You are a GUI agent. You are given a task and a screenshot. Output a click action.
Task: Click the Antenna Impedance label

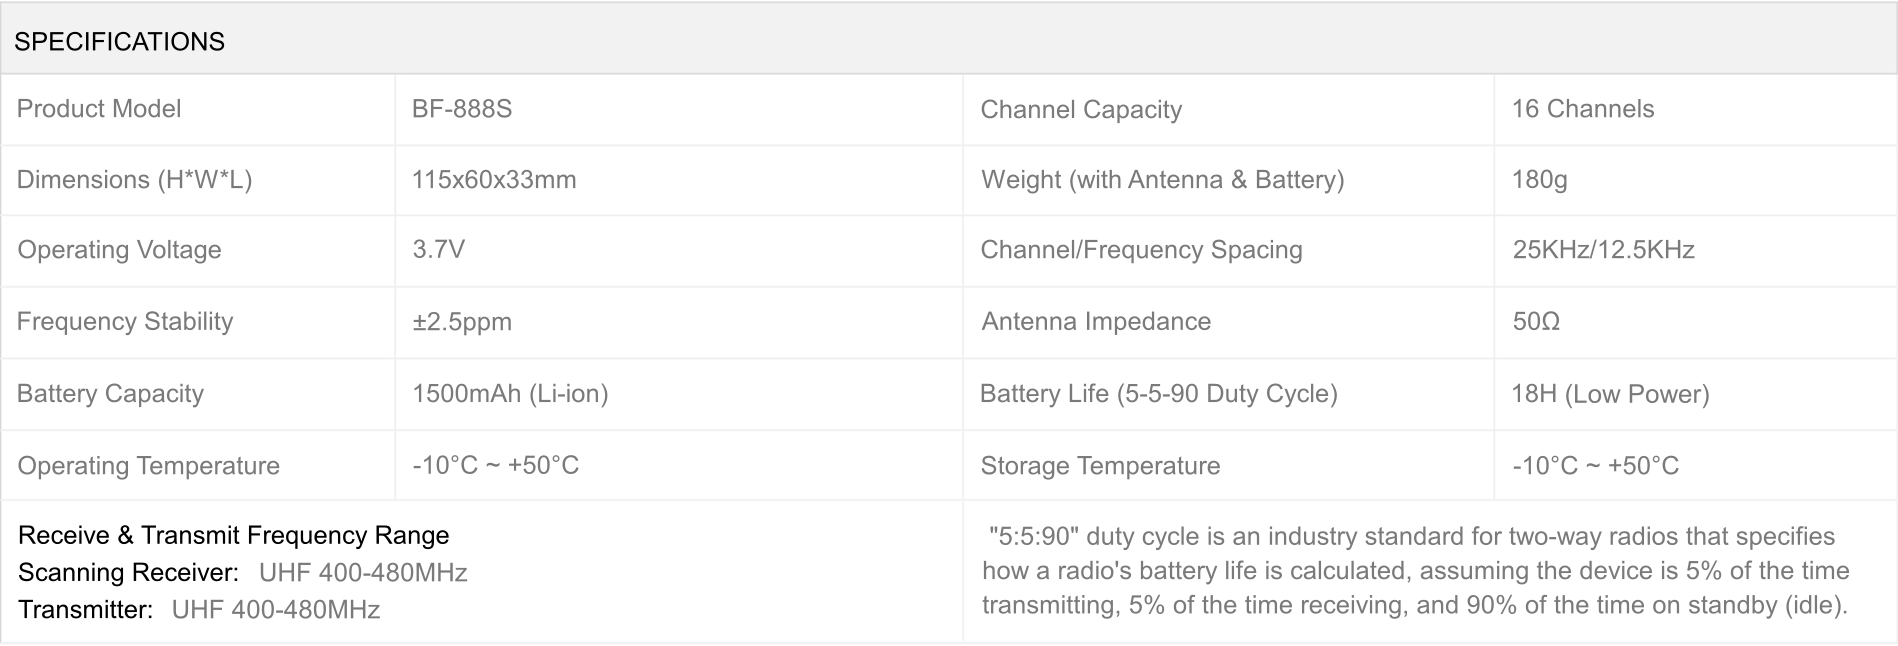pos(1096,322)
